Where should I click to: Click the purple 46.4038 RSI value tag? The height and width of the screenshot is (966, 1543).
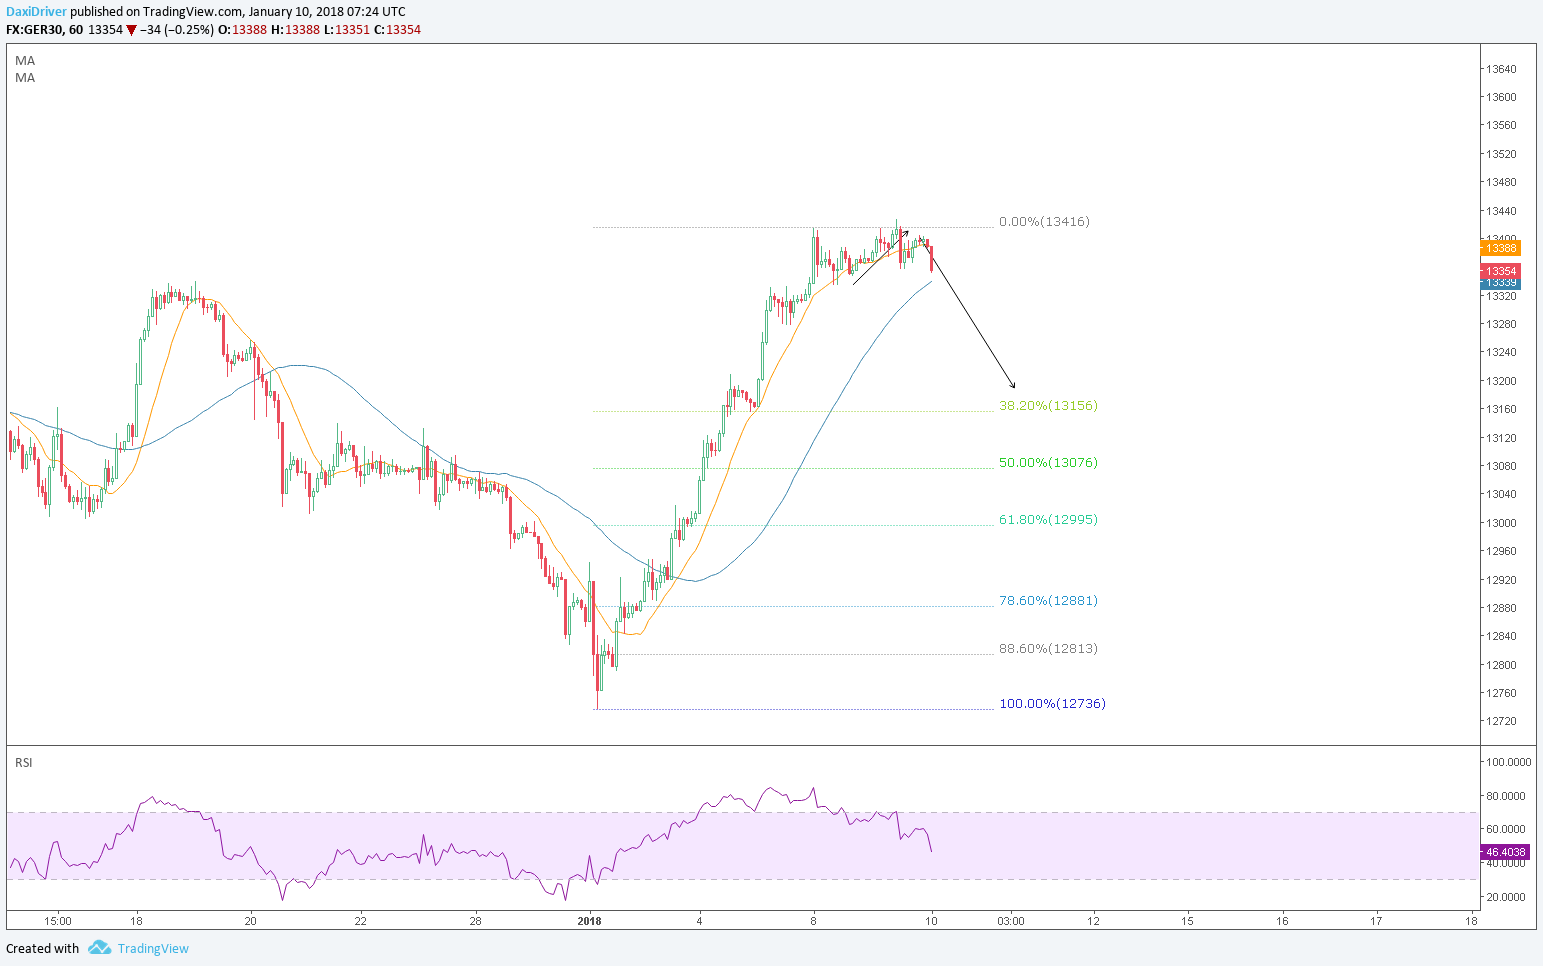pyautogui.click(x=1504, y=853)
